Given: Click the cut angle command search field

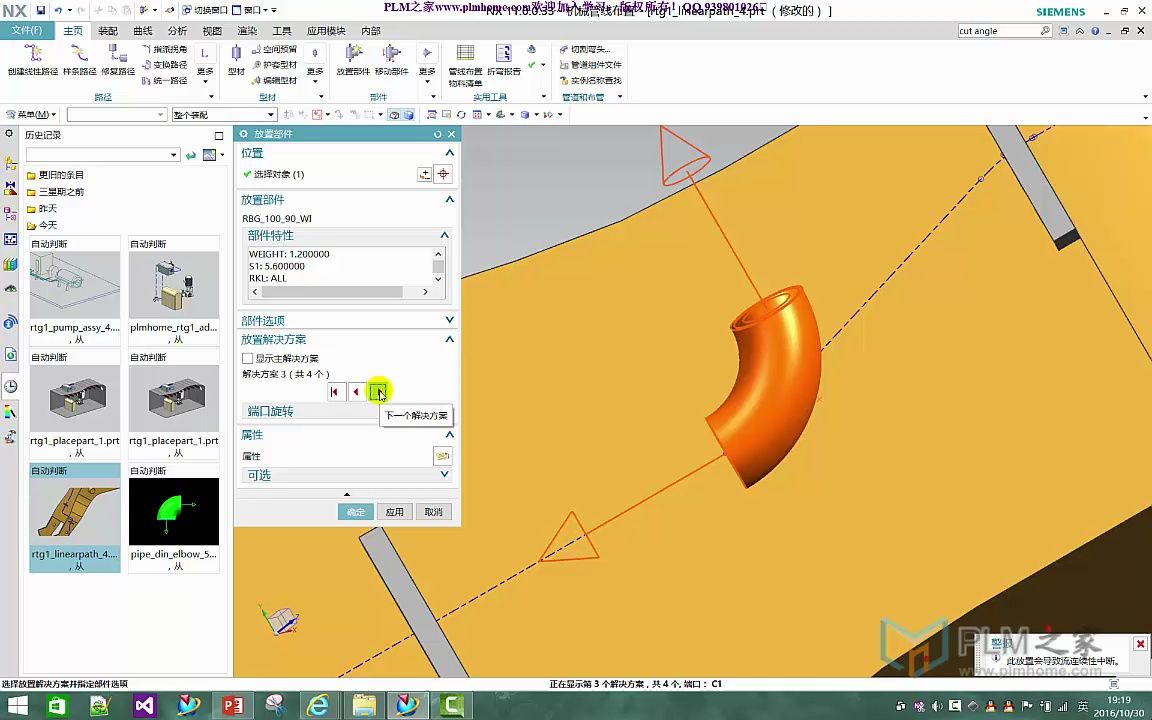Looking at the screenshot, I should click(998, 31).
